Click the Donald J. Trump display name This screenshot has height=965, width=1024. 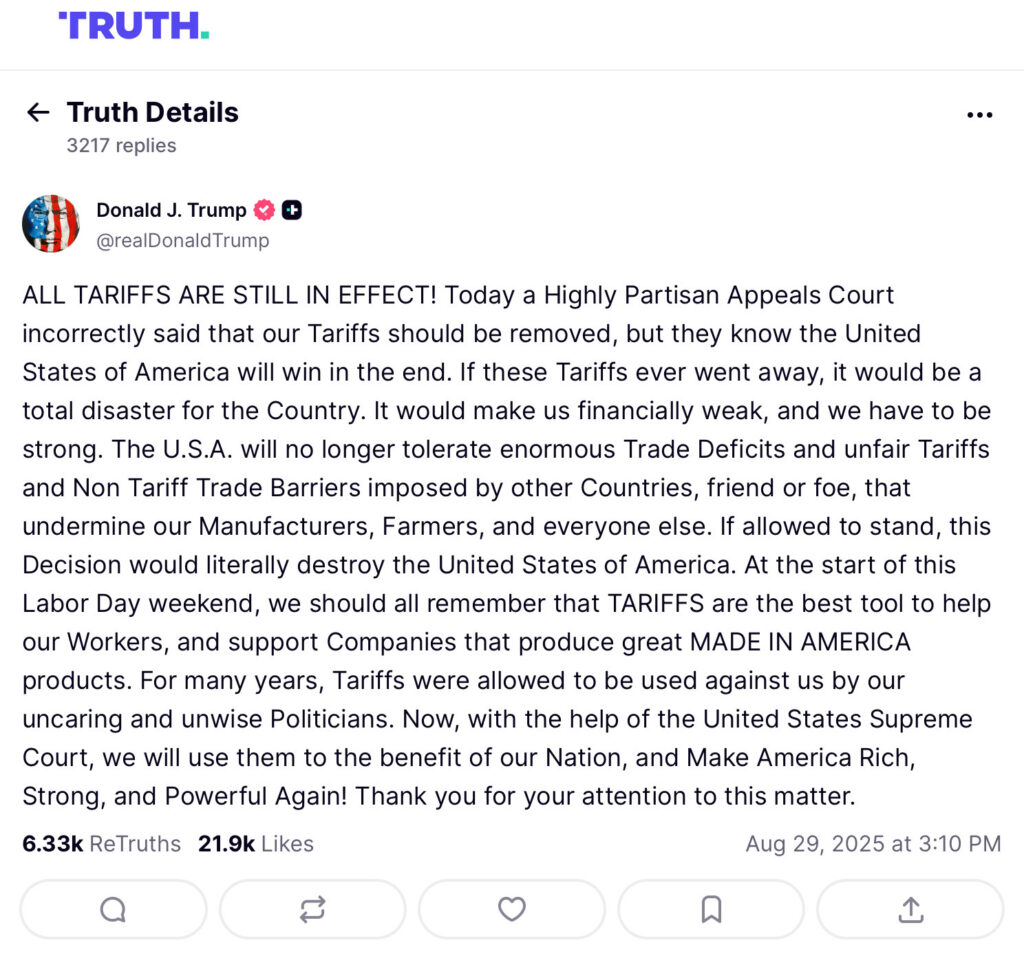(x=171, y=210)
